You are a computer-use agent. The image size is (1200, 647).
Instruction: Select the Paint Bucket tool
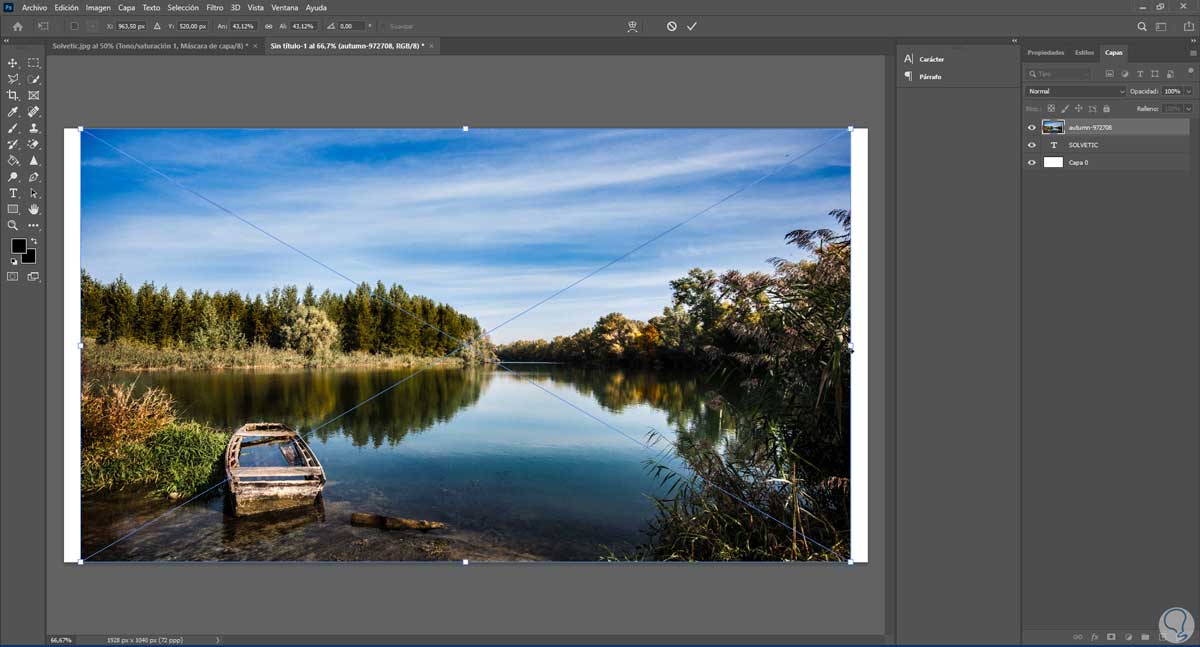coord(13,160)
